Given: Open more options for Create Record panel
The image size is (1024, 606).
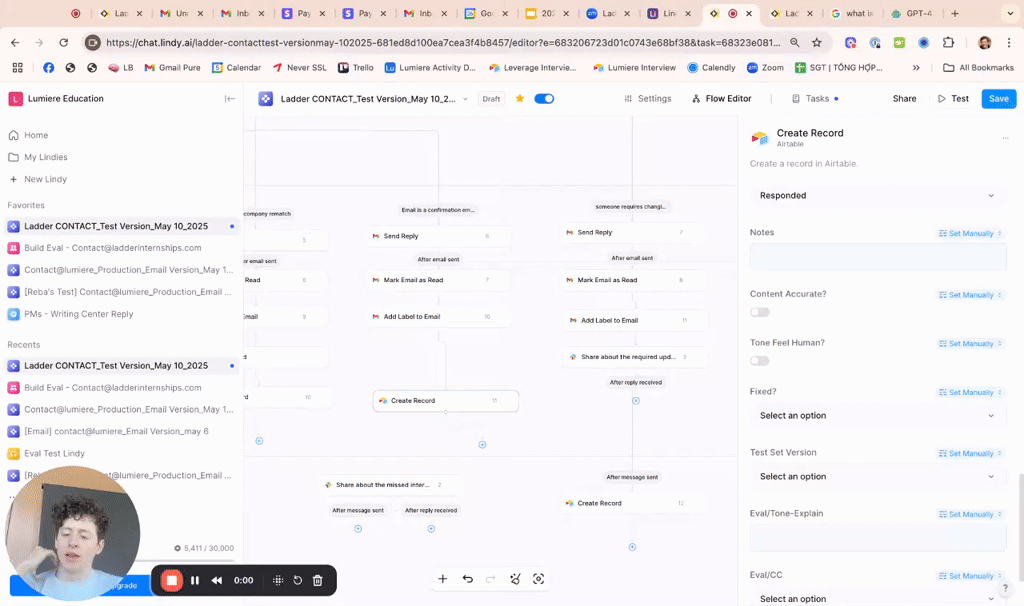Looking at the screenshot, I should tap(1005, 138).
